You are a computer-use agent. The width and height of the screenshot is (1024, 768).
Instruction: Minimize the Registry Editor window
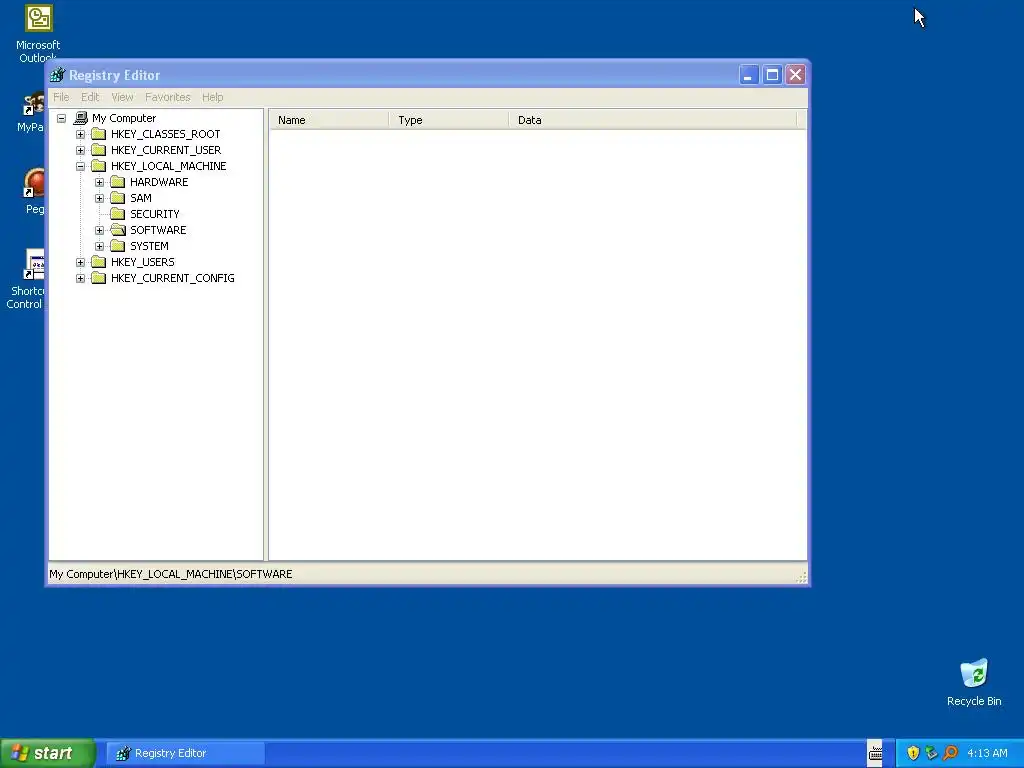click(748, 75)
